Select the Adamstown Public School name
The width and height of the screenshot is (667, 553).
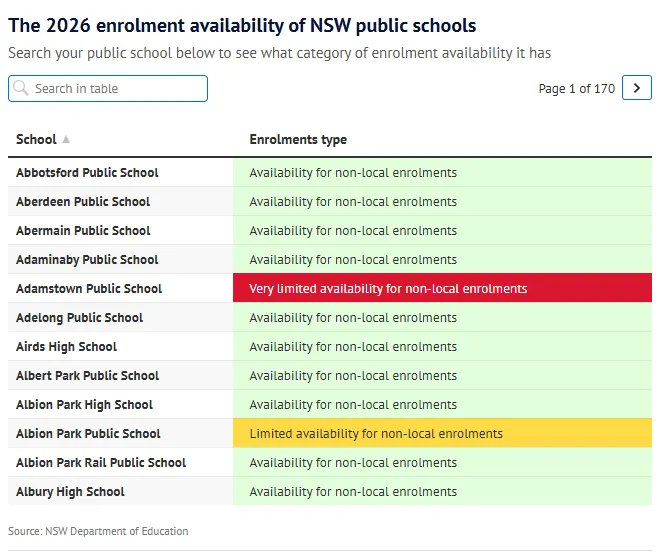pyautogui.click(x=89, y=289)
